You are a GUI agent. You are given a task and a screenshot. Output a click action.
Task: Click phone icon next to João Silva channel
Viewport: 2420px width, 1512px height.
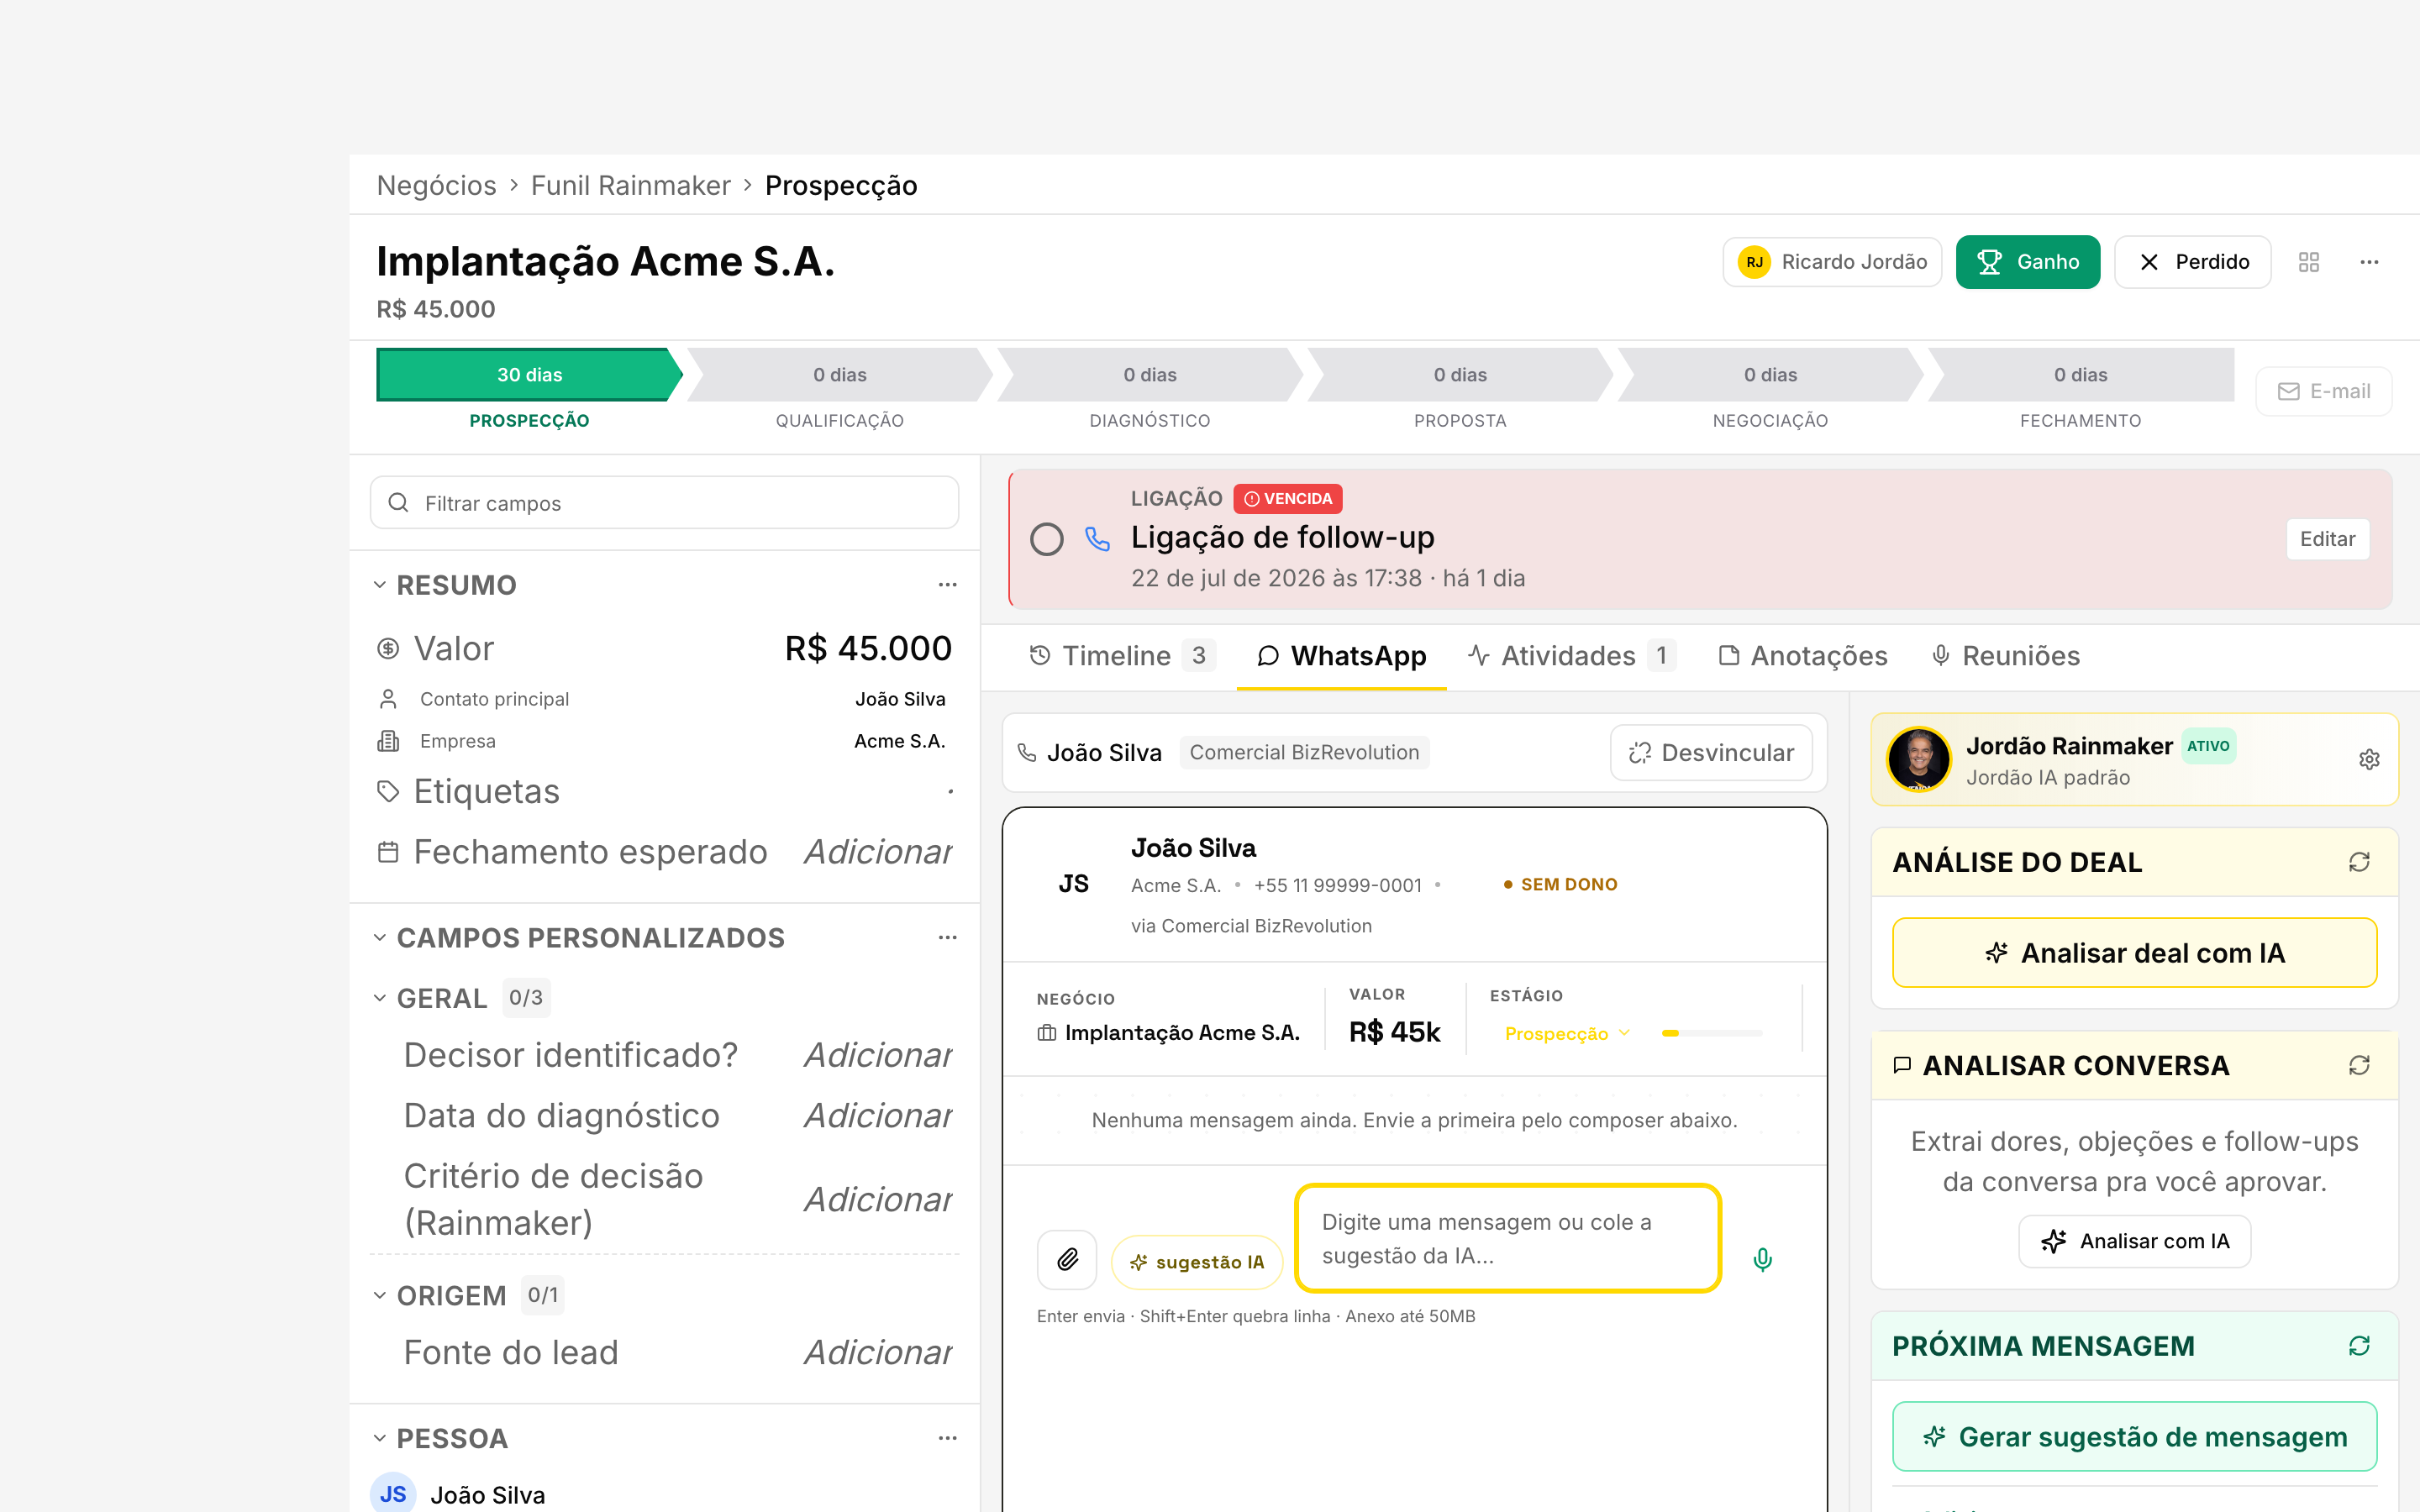(1027, 752)
